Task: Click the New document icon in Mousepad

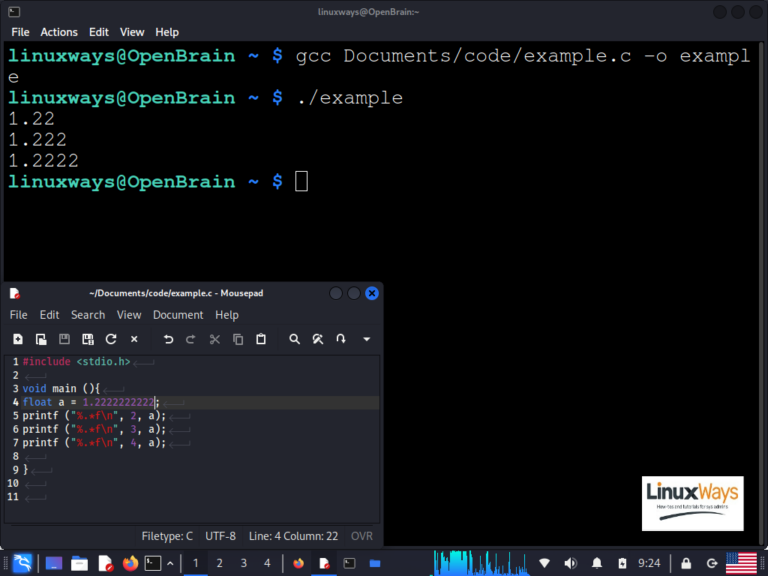Action: click(x=18, y=339)
